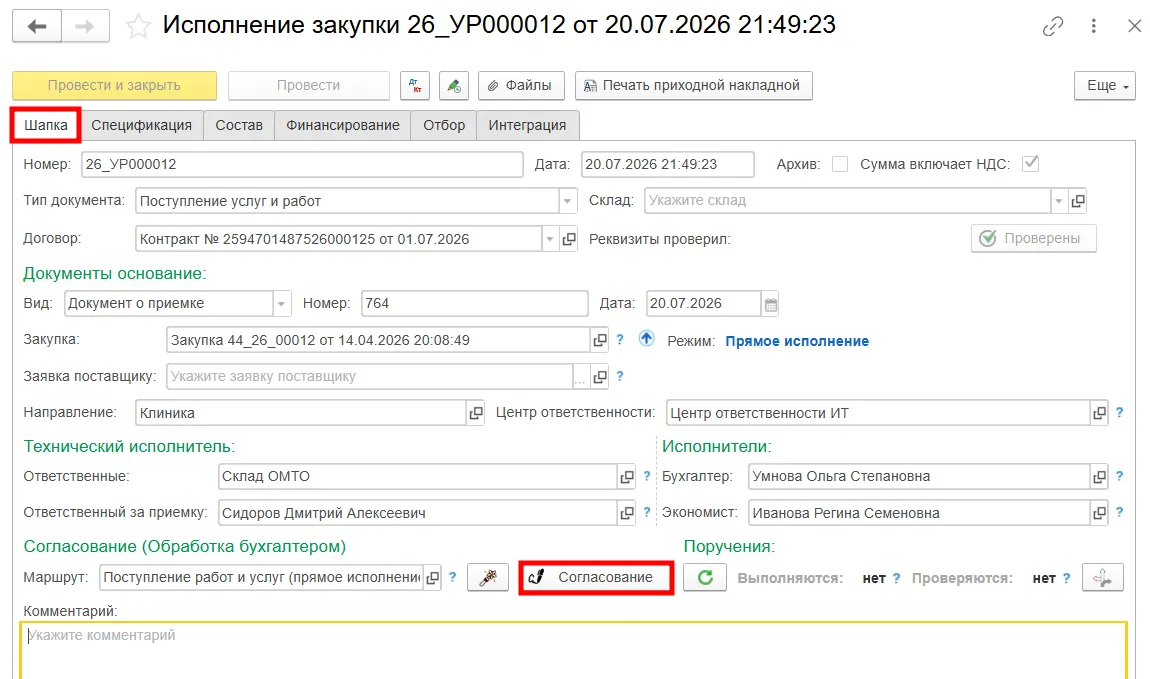Click the Проверены button
1150x679 pixels.
pyautogui.click(x=1033, y=238)
